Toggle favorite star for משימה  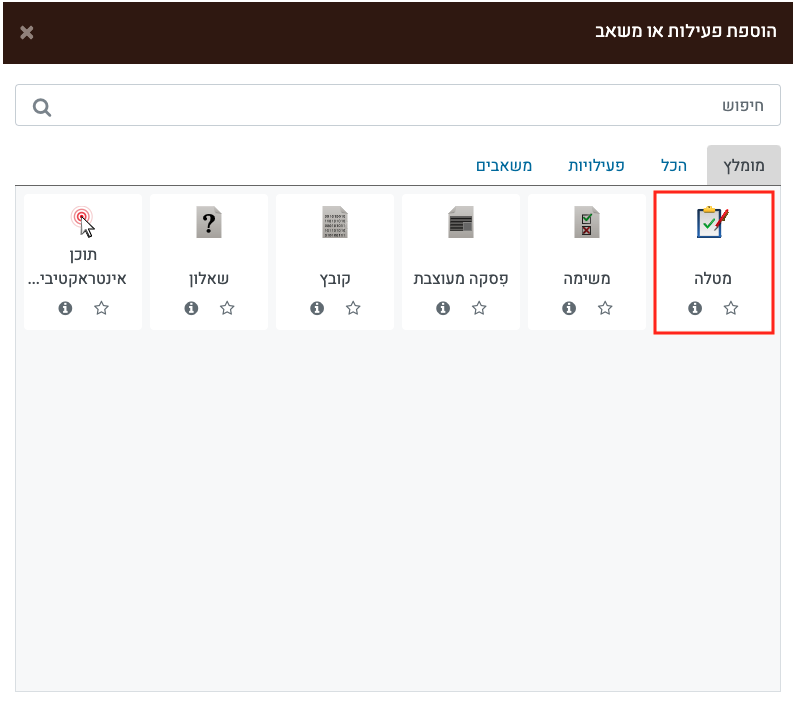(x=605, y=309)
